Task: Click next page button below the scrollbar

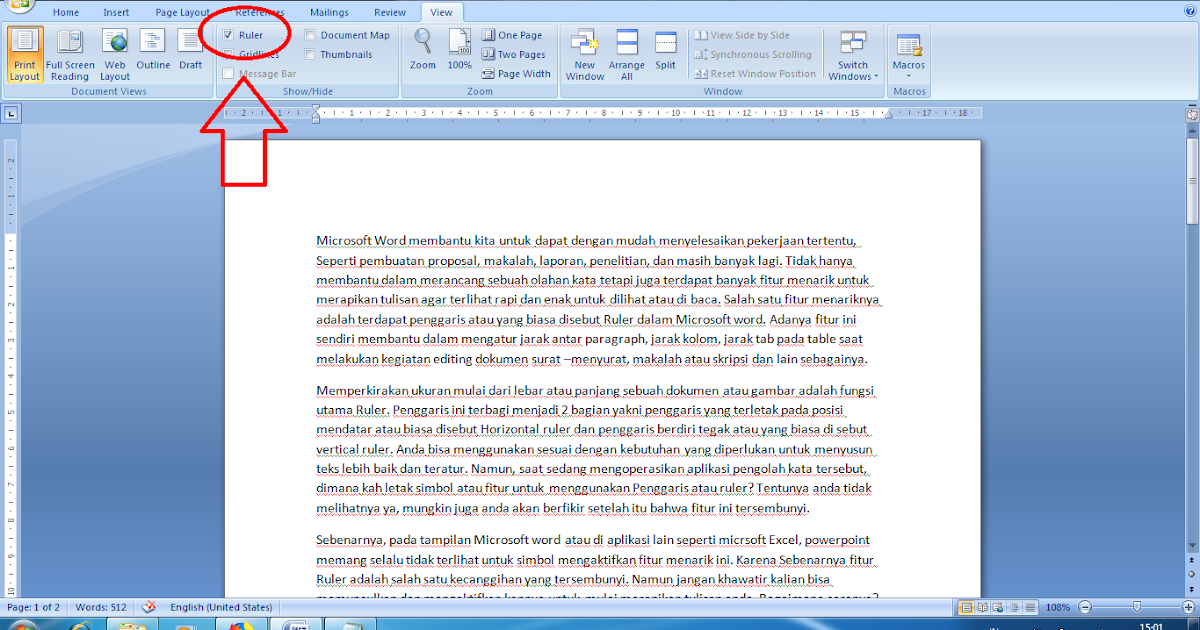Action: click(x=1192, y=588)
